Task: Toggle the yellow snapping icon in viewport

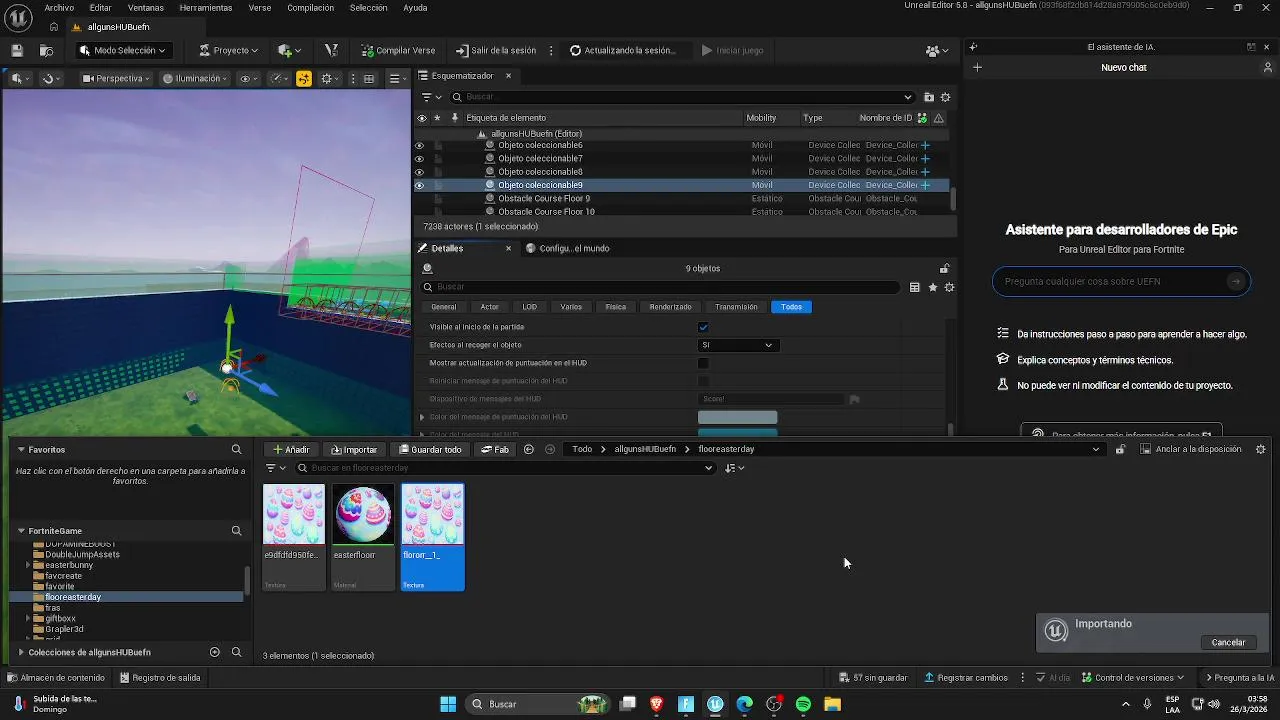Action: (x=304, y=79)
